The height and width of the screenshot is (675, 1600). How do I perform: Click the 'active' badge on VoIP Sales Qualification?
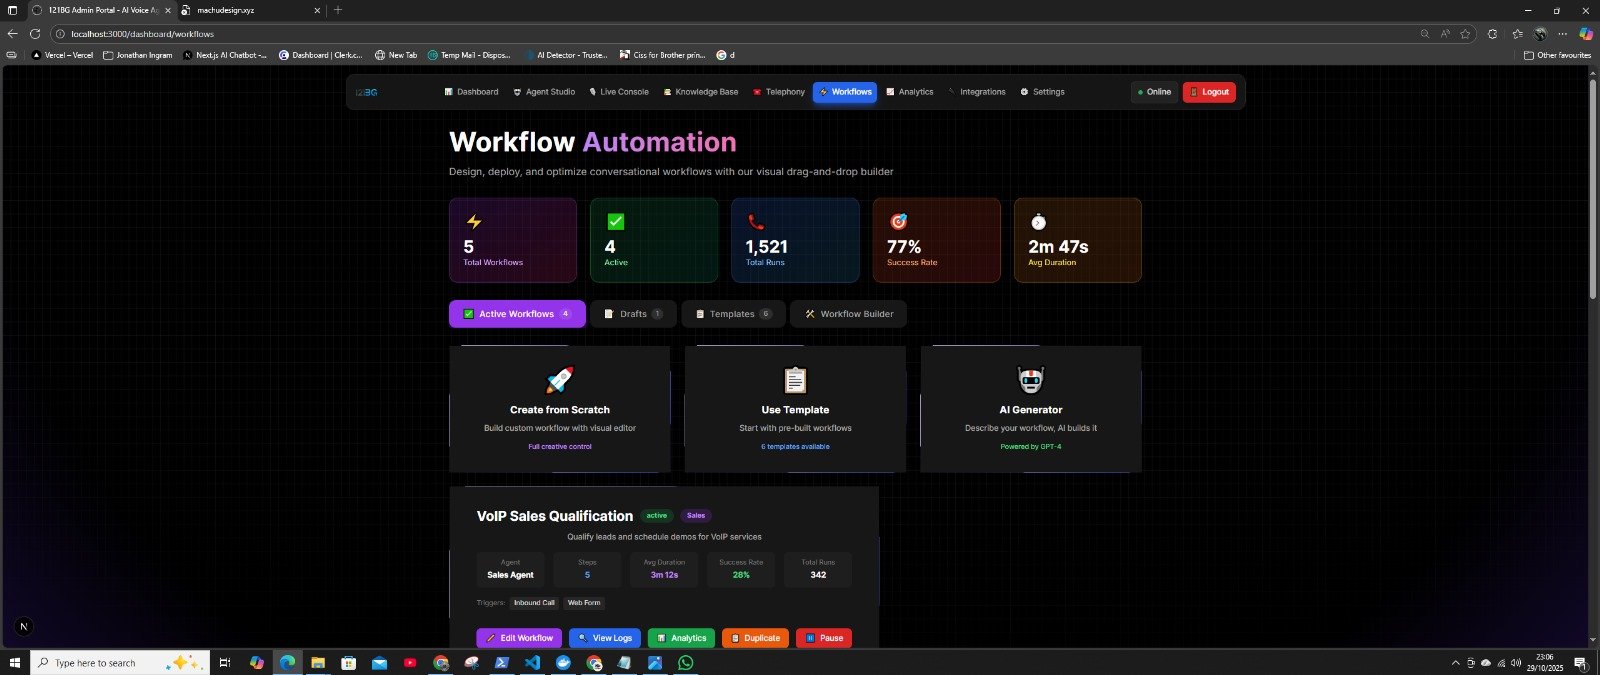657,516
